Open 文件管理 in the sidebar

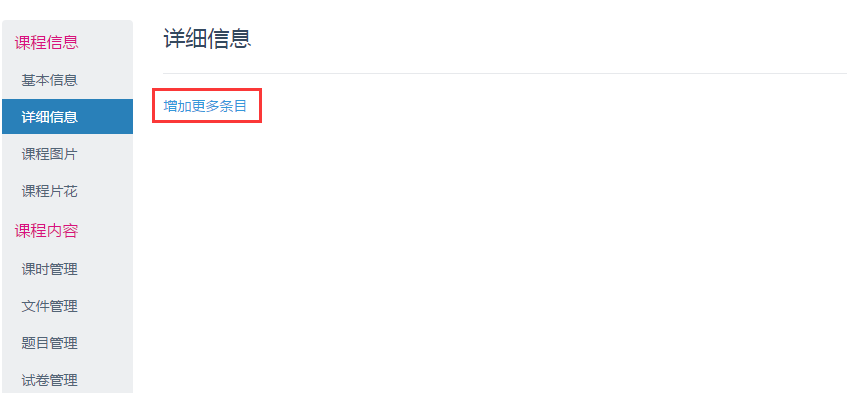coord(68,306)
